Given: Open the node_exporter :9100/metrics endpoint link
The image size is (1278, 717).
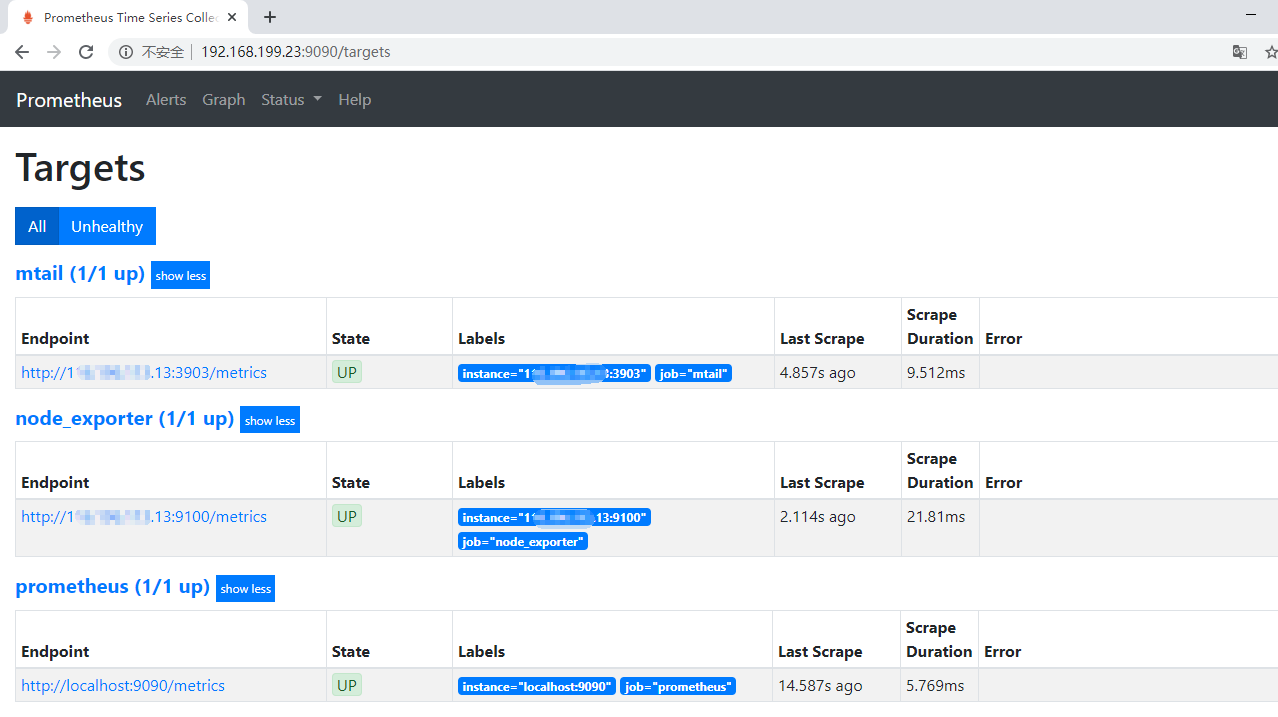Looking at the screenshot, I should coord(144,516).
